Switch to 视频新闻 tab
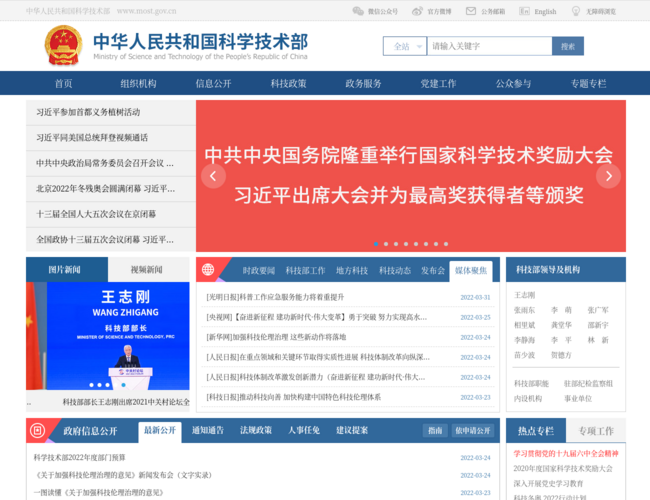Screen dimensions: 650x500 tap(148, 269)
